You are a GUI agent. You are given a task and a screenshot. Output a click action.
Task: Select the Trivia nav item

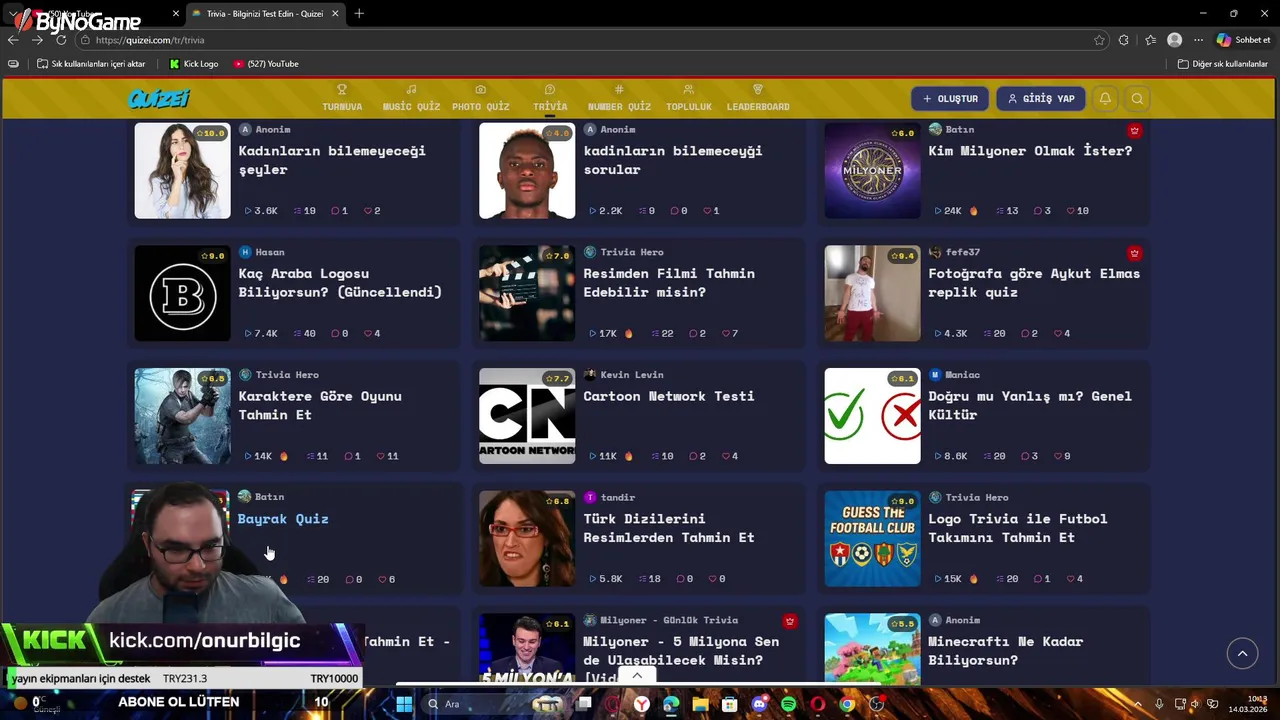pos(550,98)
